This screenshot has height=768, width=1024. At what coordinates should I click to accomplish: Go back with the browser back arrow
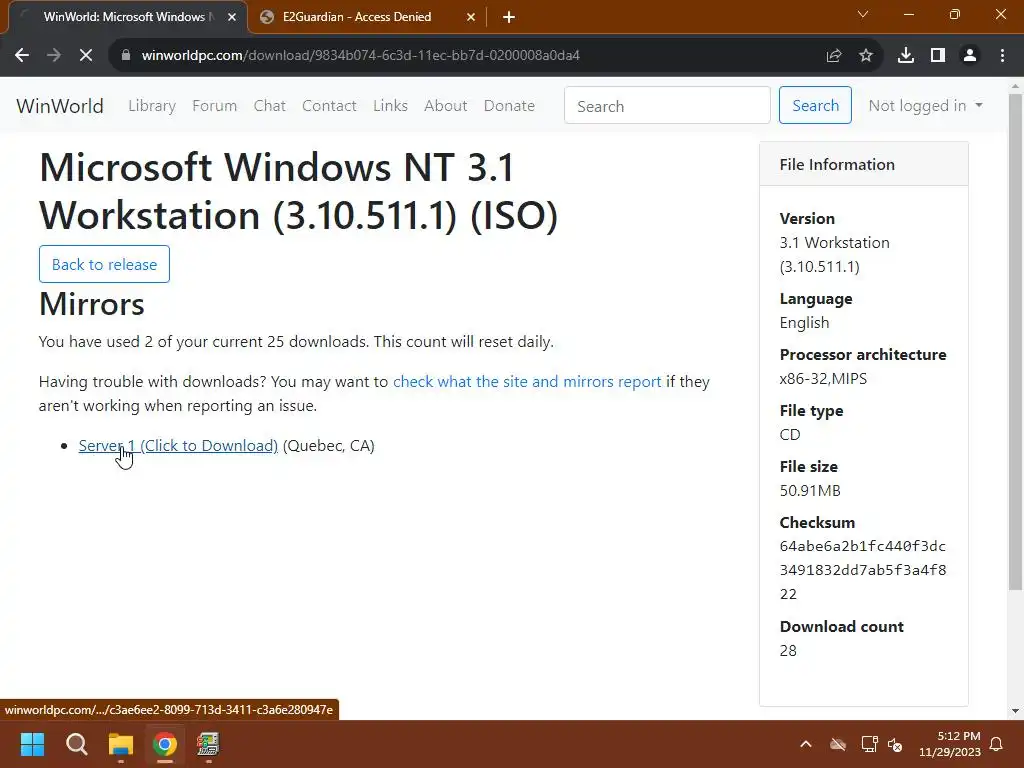(22, 56)
